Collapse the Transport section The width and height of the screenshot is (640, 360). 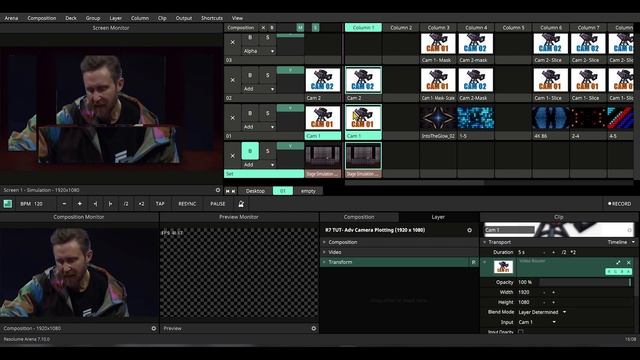[x=484, y=242]
